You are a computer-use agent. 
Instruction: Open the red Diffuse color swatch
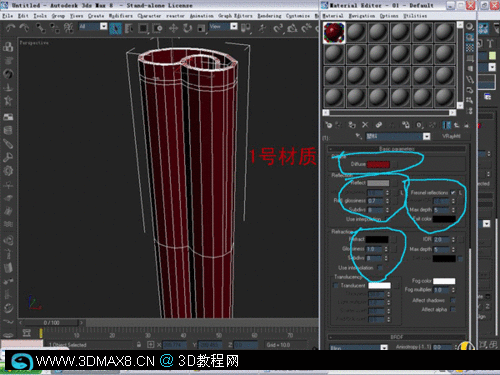click(378, 164)
